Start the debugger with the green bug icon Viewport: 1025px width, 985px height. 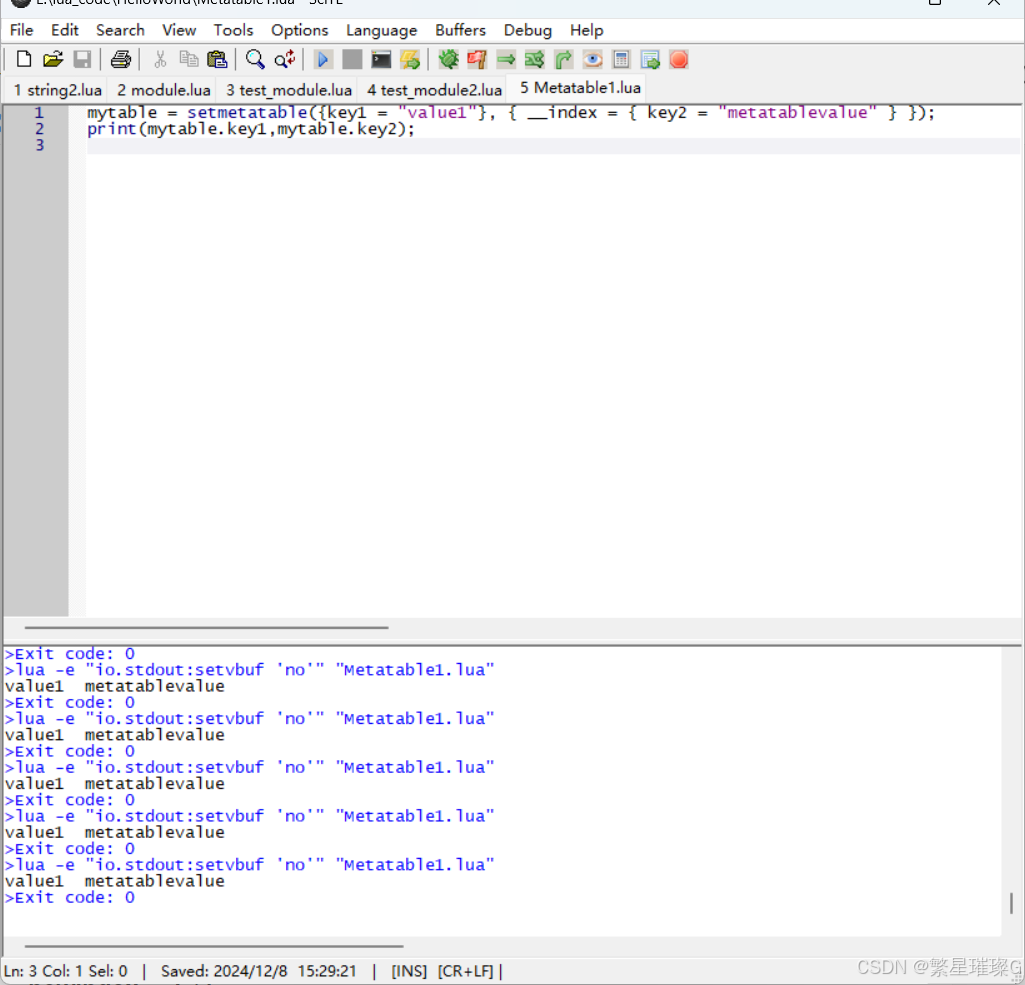tap(447, 59)
